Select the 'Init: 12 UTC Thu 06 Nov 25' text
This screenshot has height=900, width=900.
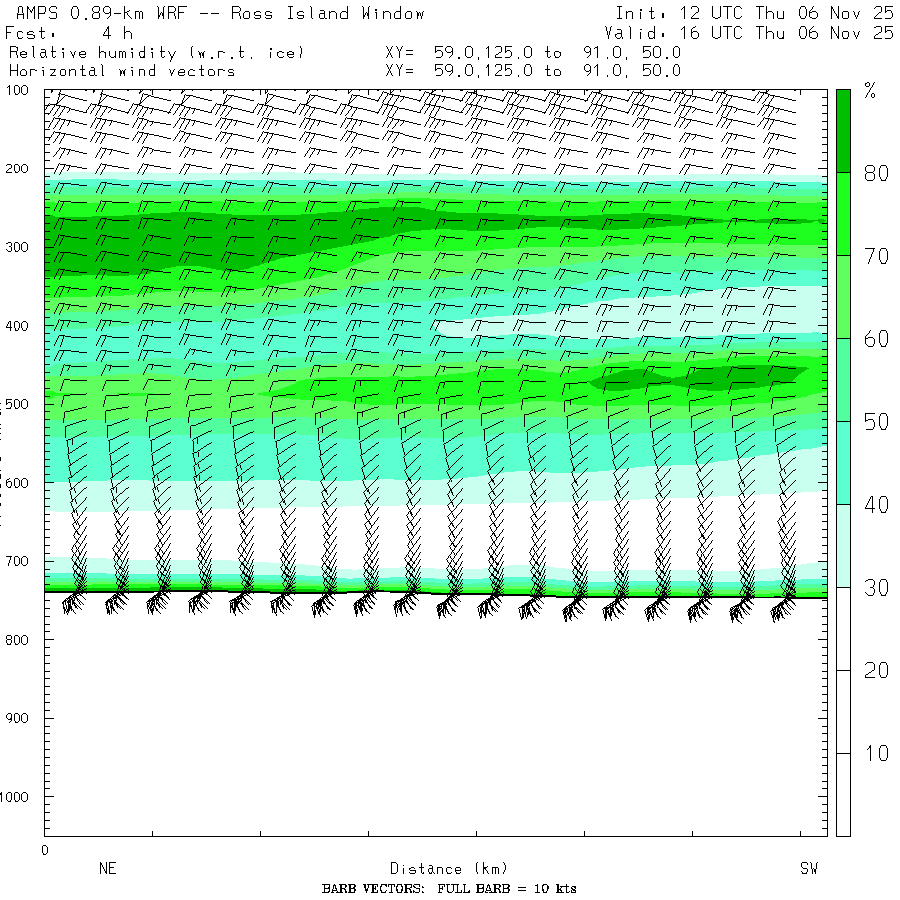click(x=754, y=13)
